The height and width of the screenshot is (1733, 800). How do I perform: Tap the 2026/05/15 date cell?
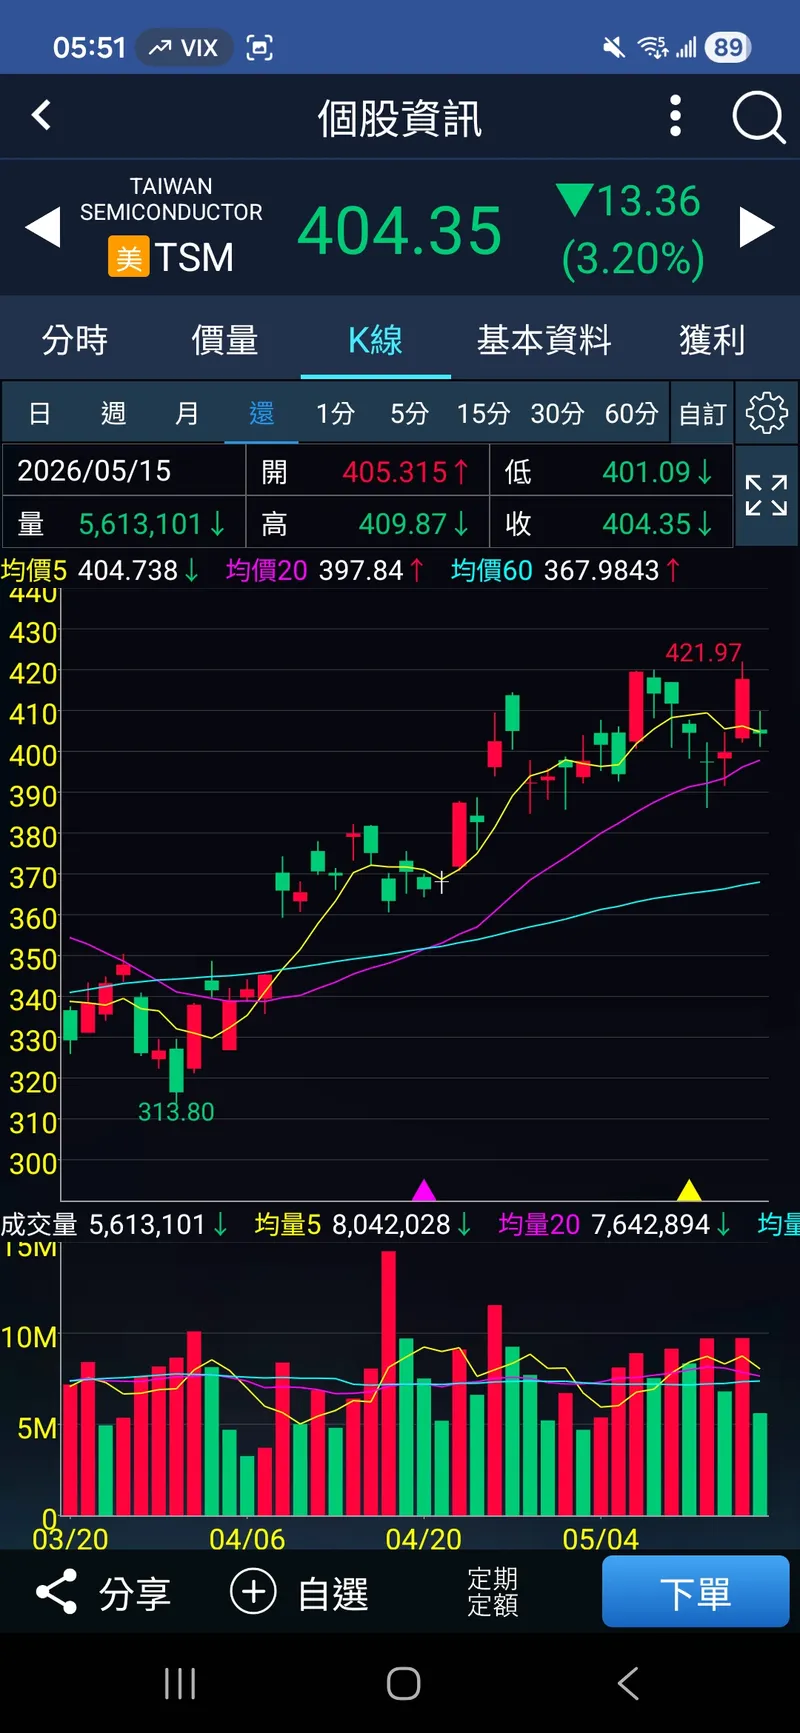(124, 470)
